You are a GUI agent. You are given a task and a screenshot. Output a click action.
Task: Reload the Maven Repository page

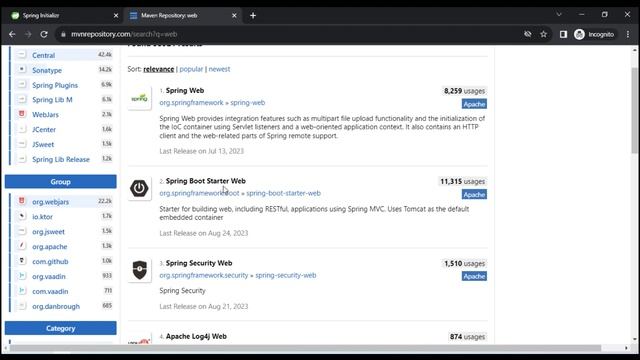(x=44, y=34)
